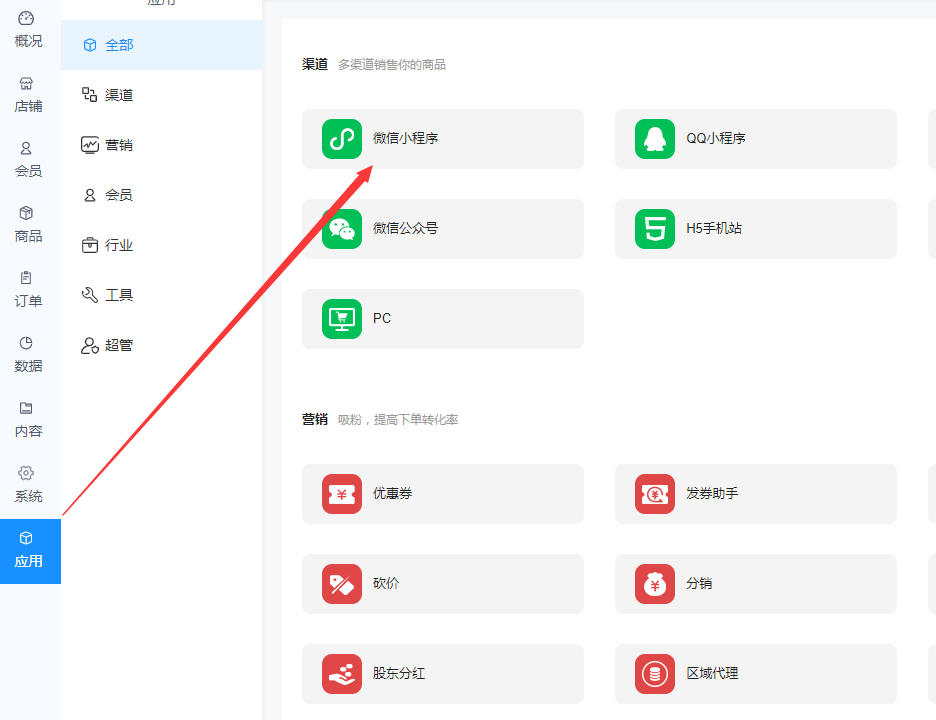Click the 营销 section heading in content area
This screenshot has height=720, width=936.
pyautogui.click(x=315, y=419)
